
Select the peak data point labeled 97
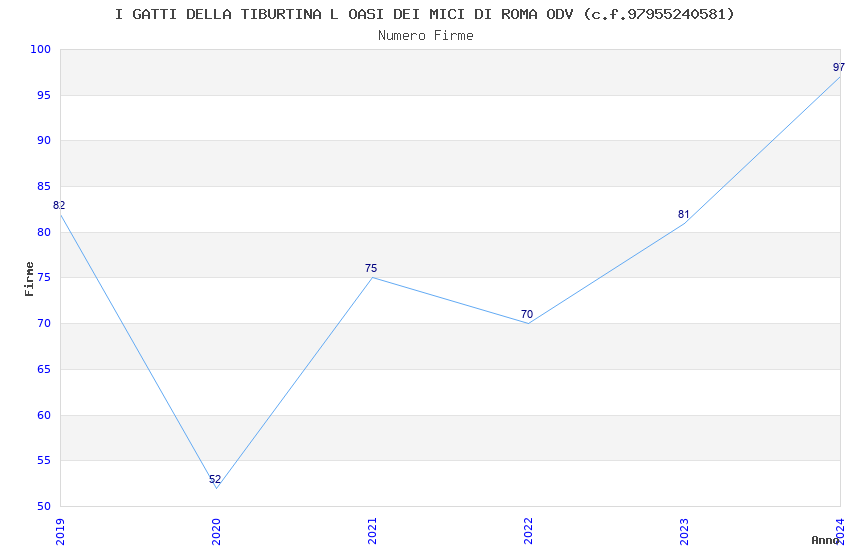pyautogui.click(x=840, y=77)
